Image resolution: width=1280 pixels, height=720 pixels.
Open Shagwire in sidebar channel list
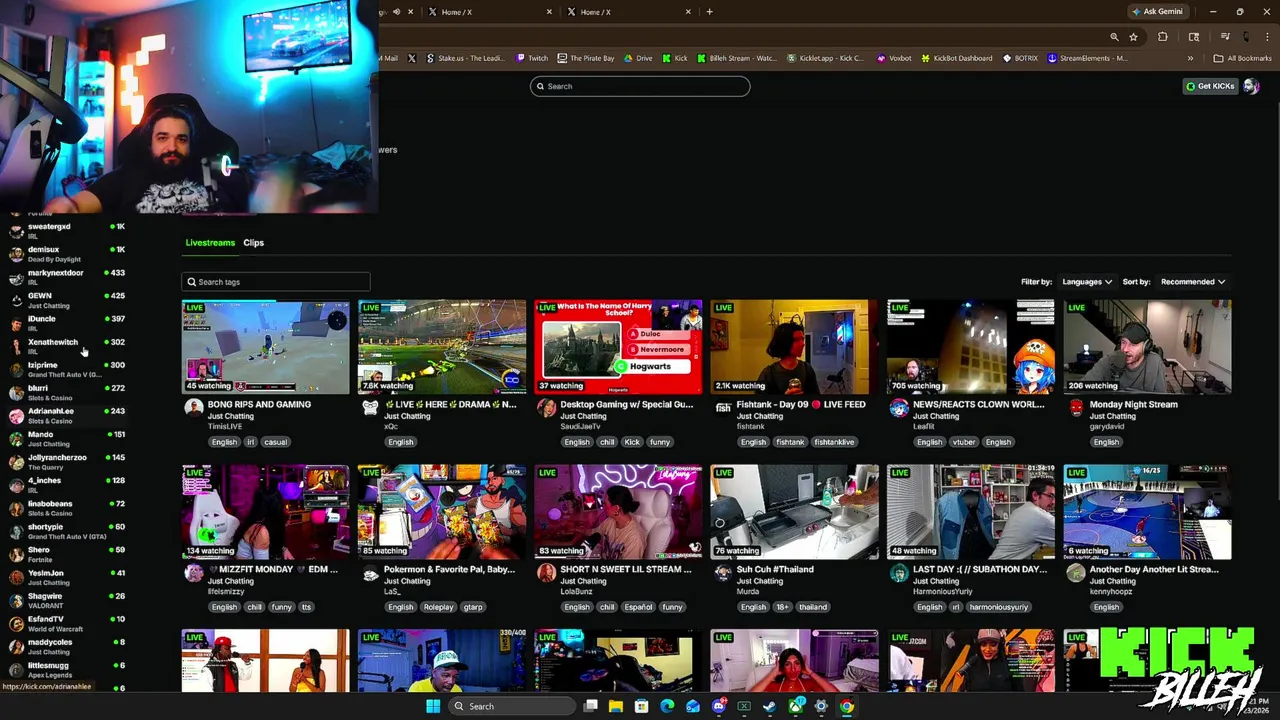coord(68,600)
